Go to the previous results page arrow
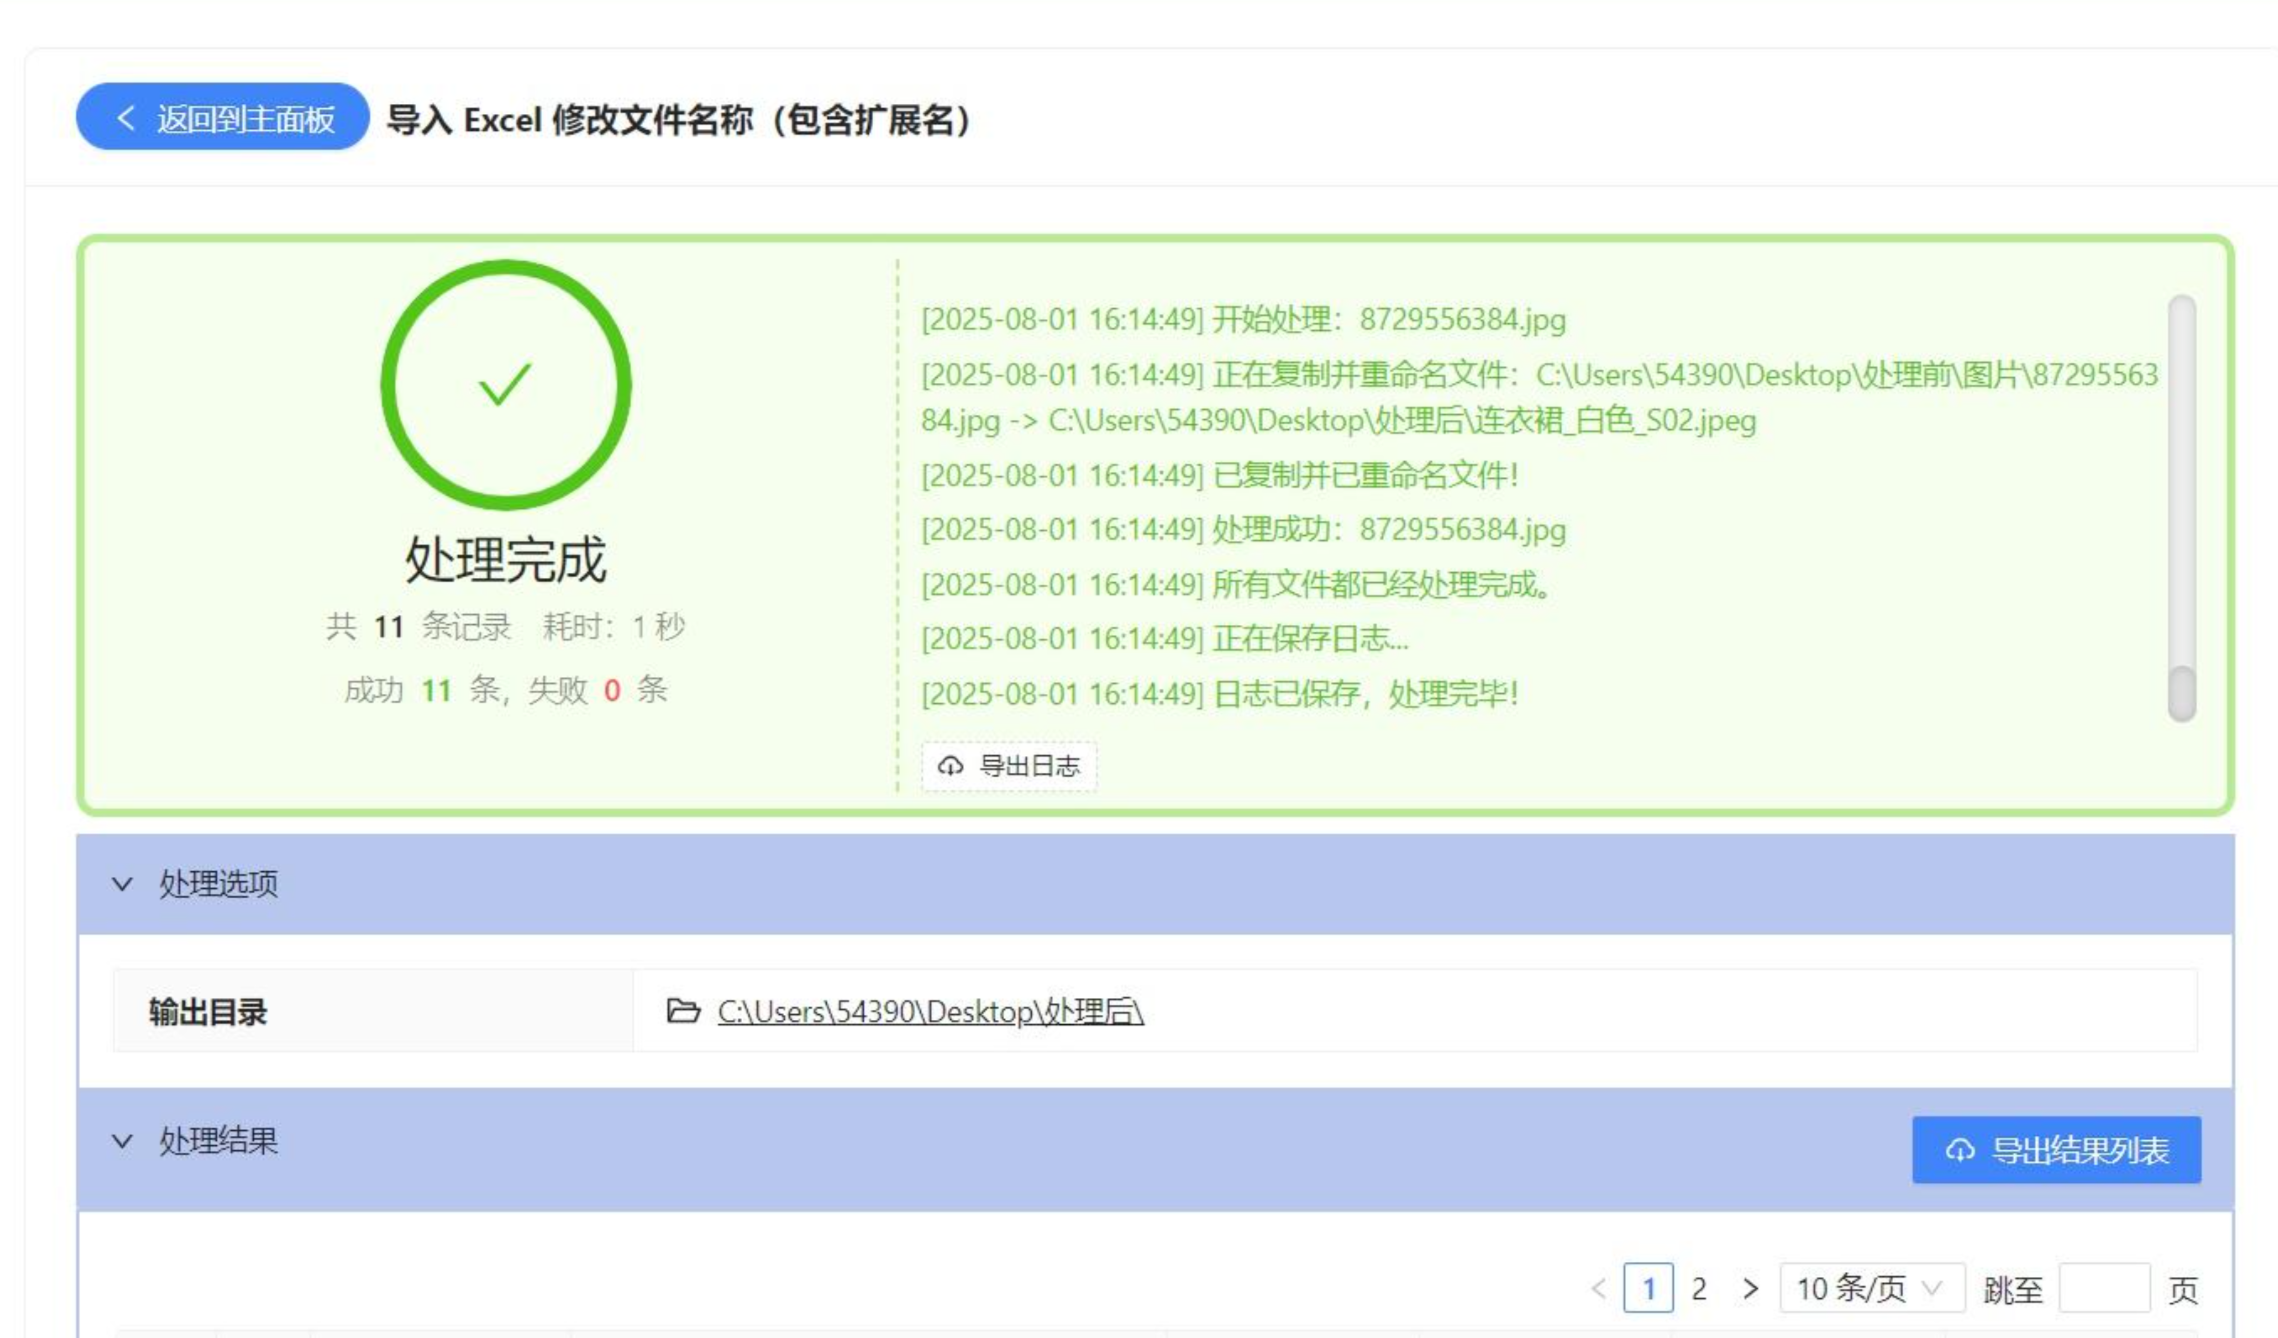Screen dimensions: 2278x1338 (x=1598, y=1288)
